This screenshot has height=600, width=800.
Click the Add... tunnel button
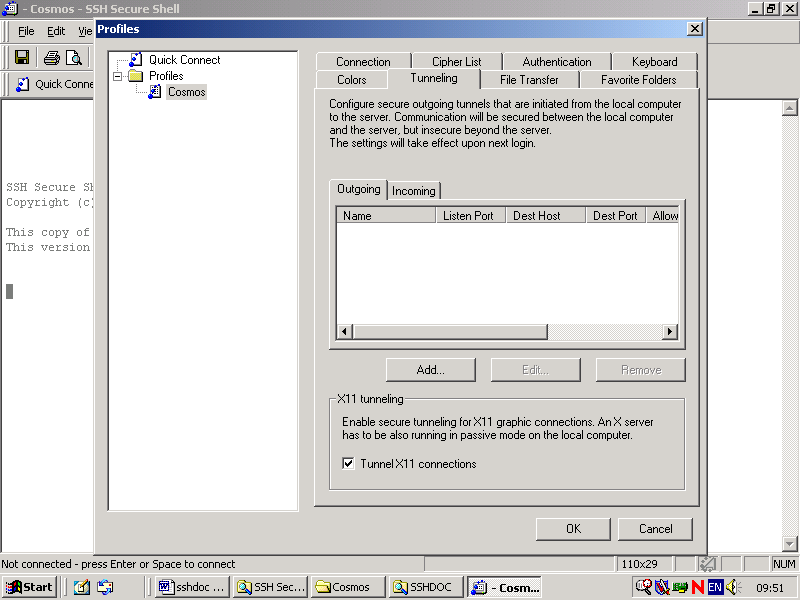[x=431, y=370]
